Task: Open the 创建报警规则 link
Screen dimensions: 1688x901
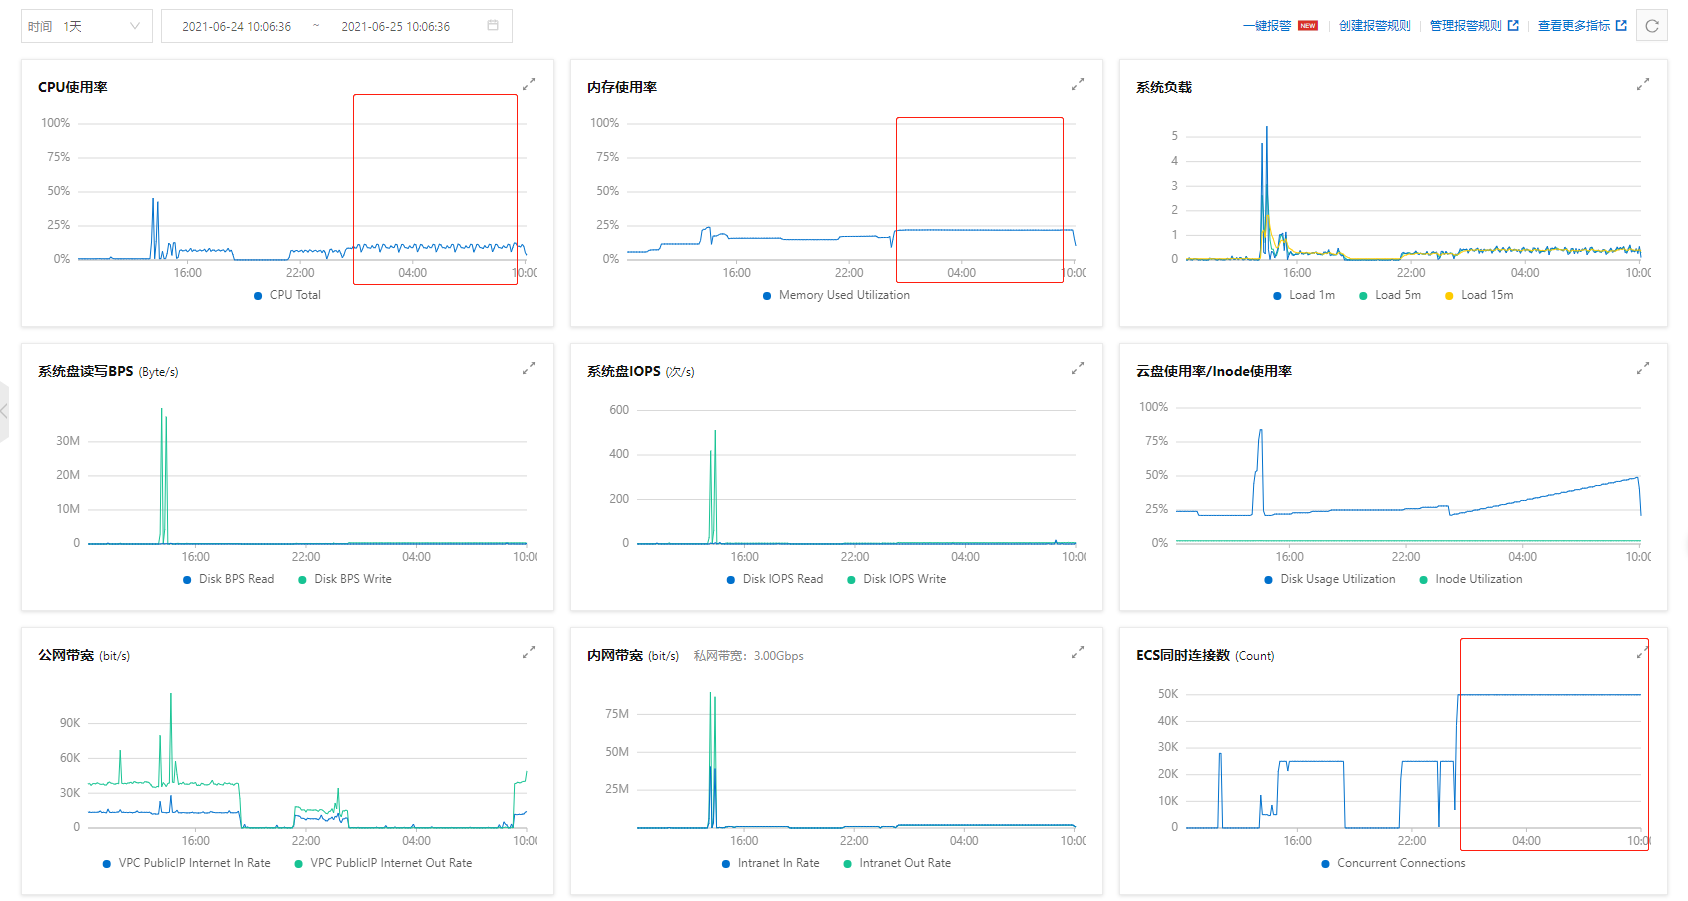Action: pos(1375,26)
